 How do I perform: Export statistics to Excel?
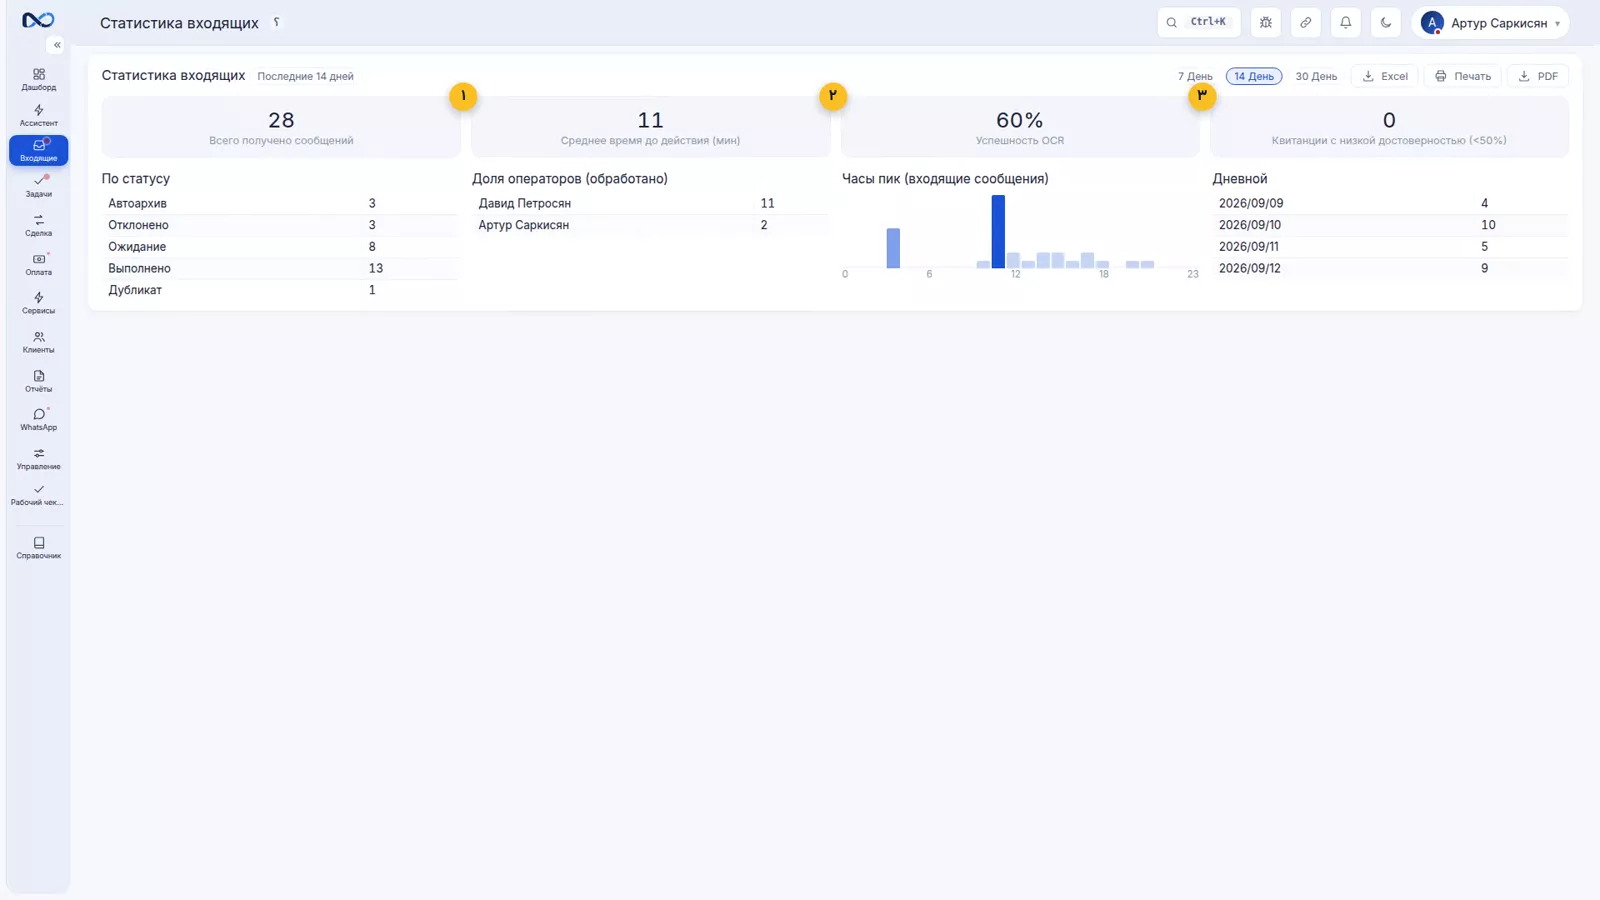[x=1385, y=76]
